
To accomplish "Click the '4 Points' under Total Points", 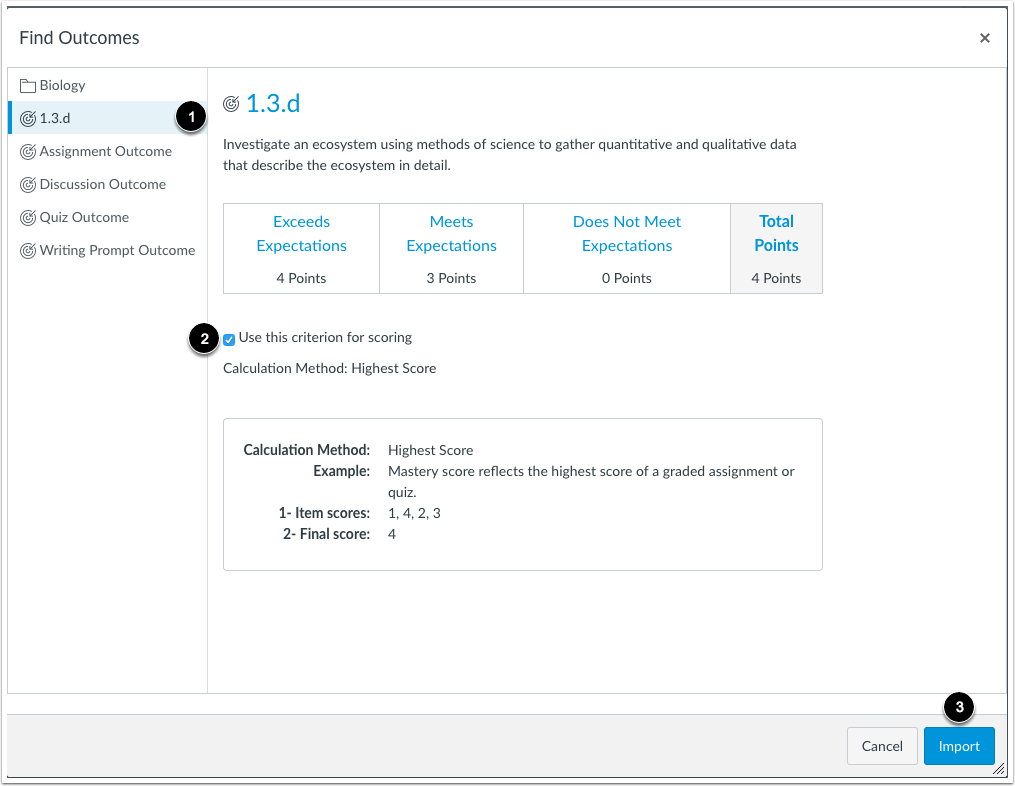I will click(776, 278).
